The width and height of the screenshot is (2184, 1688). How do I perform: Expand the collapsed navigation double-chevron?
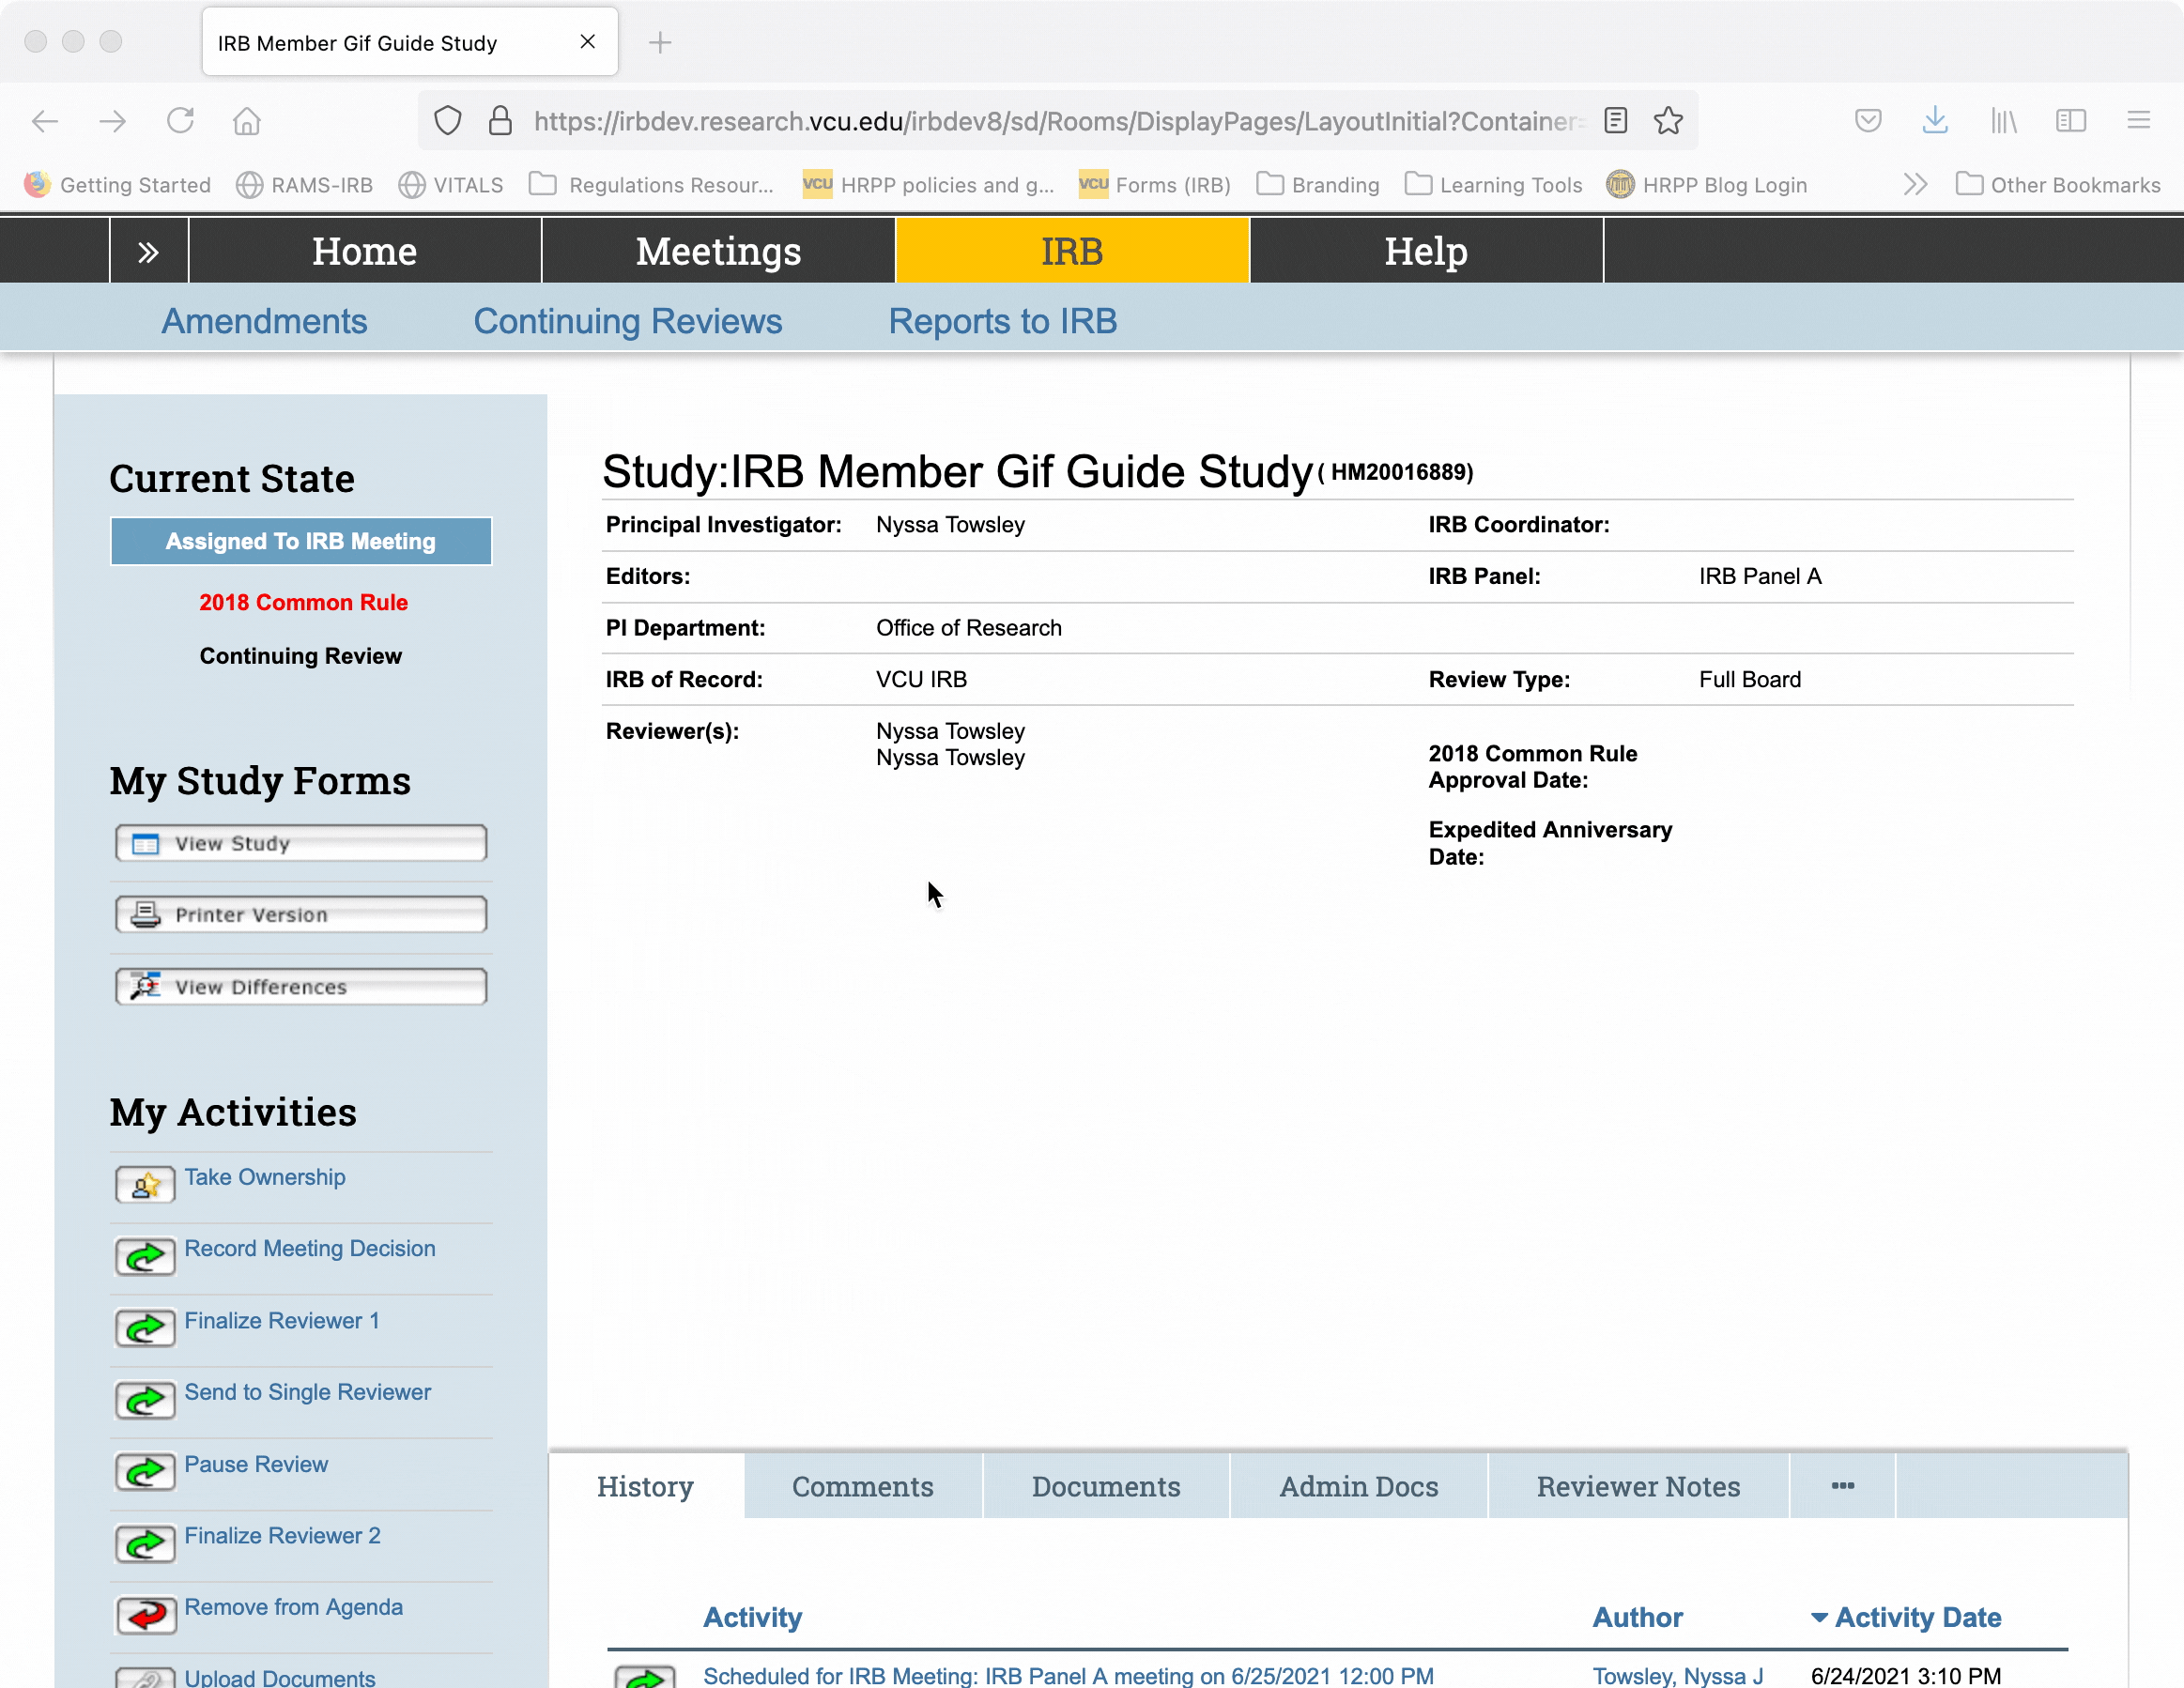click(148, 252)
